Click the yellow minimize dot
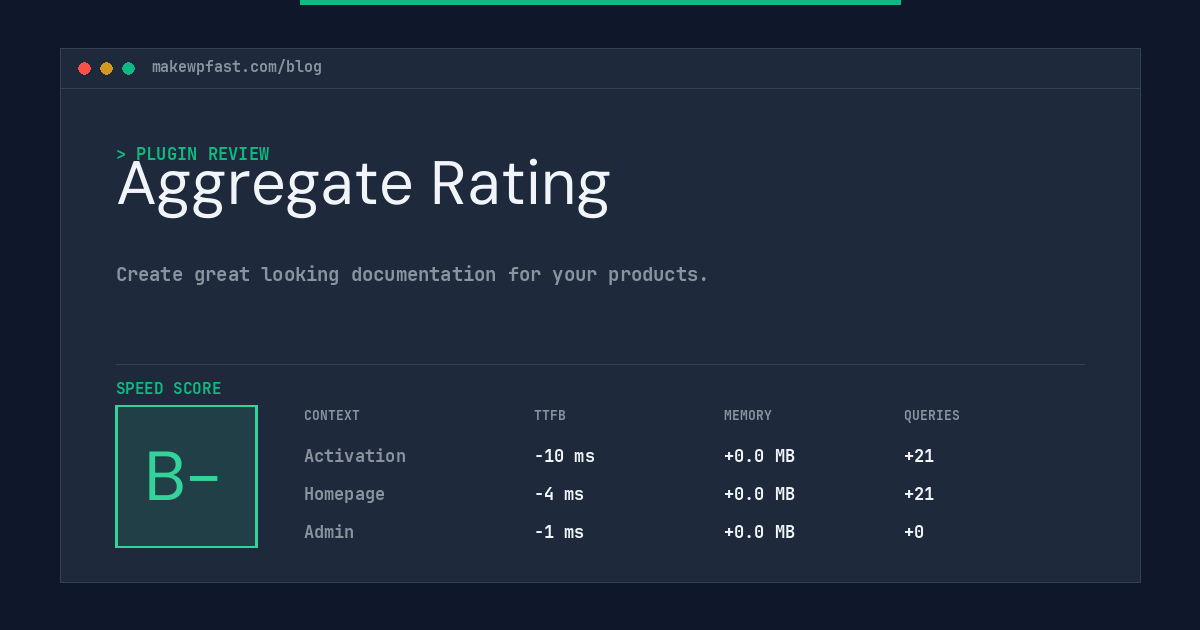Image resolution: width=1200 pixels, height=630 pixels. tap(106, 68)
